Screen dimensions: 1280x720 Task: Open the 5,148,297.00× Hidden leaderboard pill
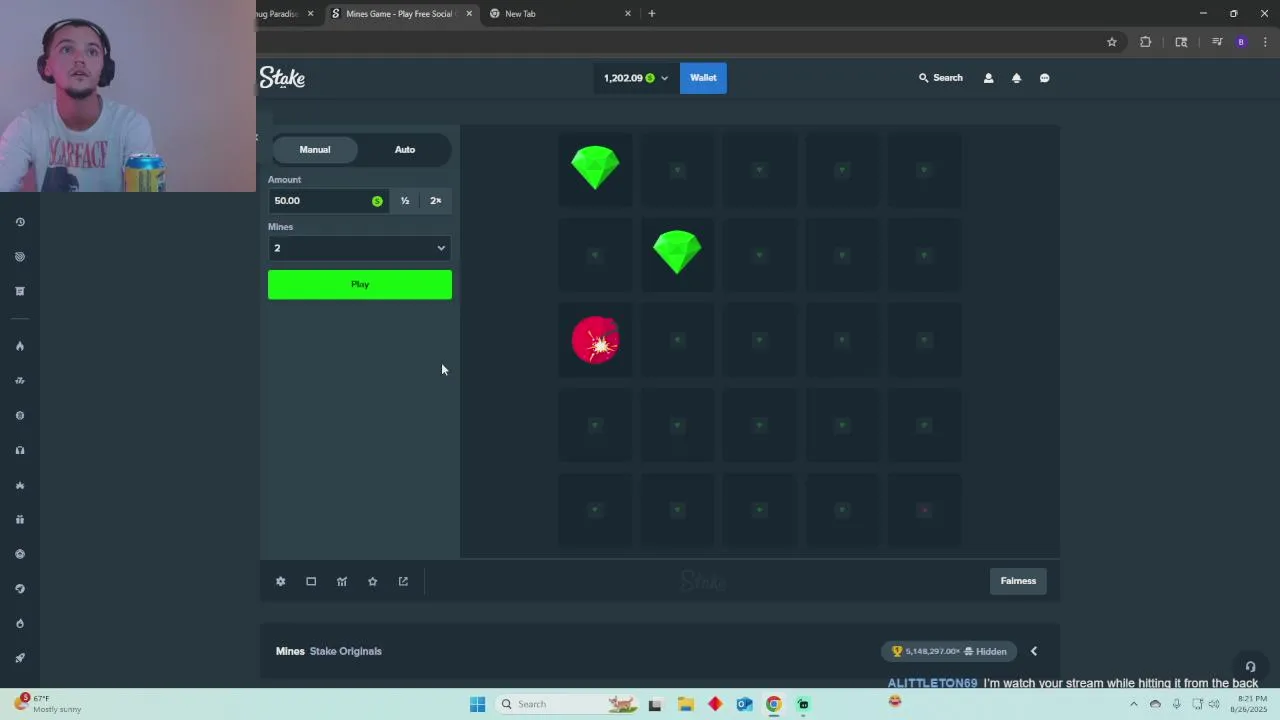949,651
